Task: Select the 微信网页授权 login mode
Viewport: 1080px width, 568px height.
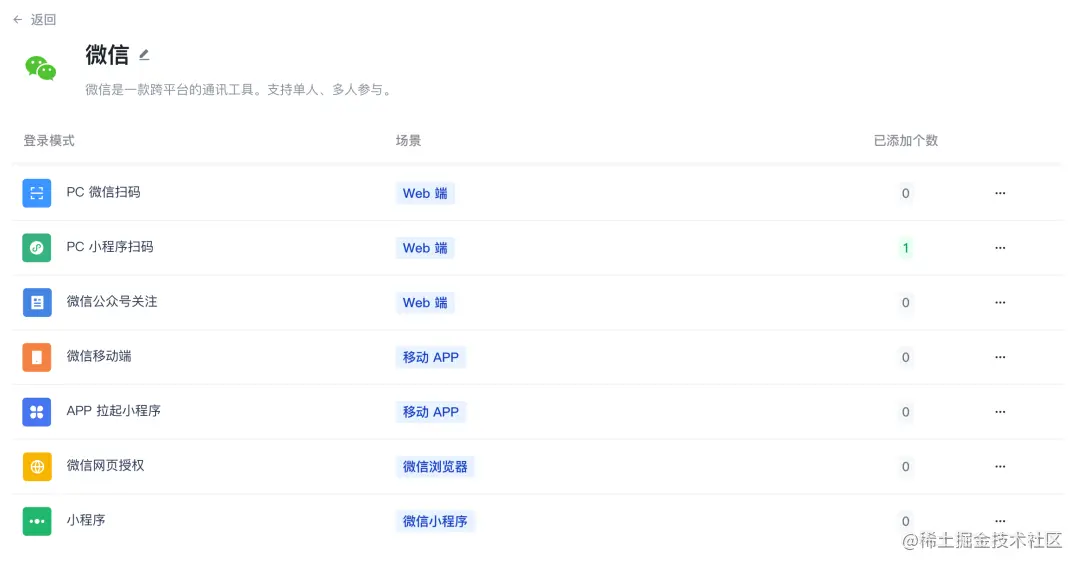Action: click(105, 465)
